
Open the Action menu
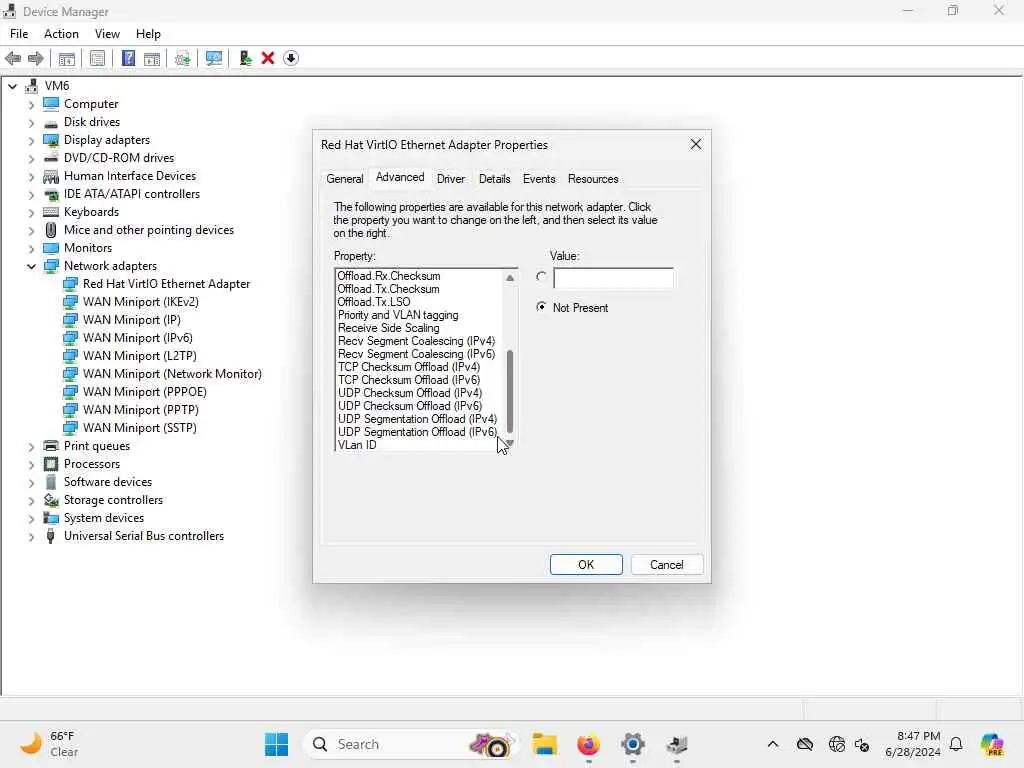61,34
